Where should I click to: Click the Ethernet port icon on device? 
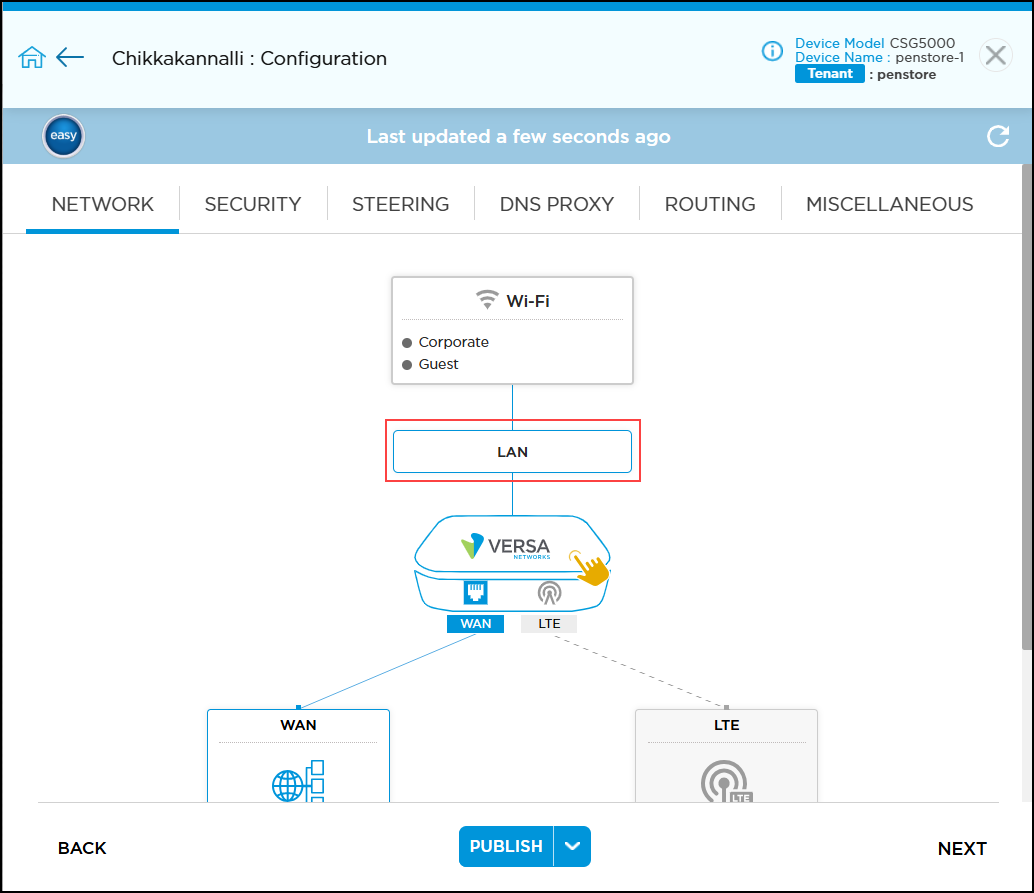click(x=475, y=592)
